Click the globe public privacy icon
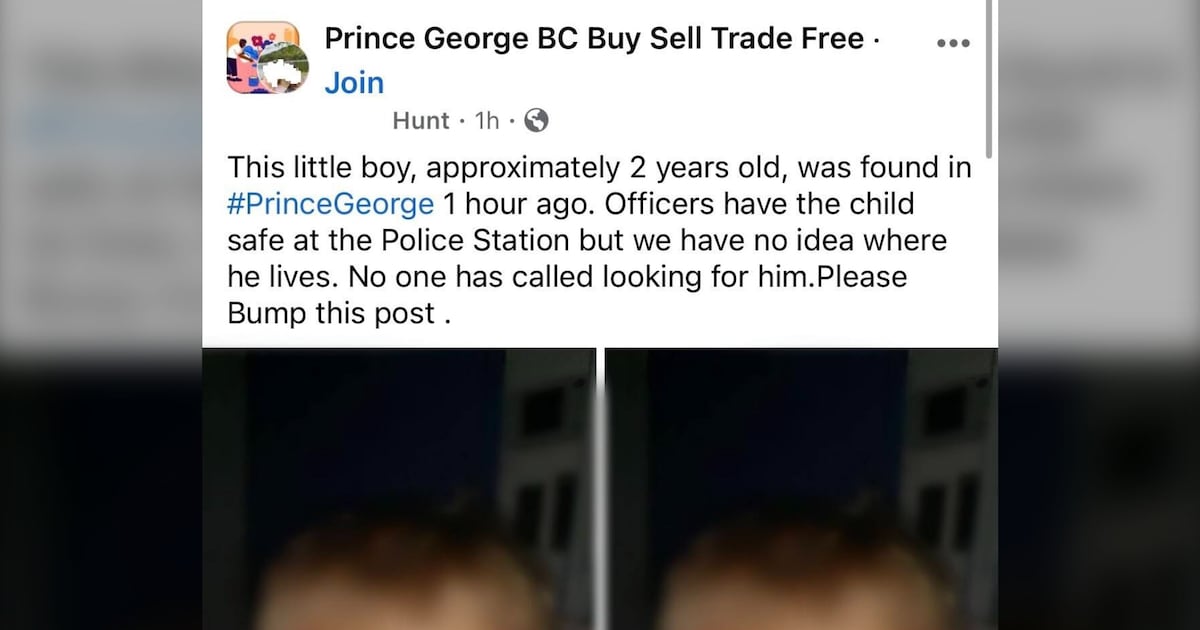 coord(536,121)
